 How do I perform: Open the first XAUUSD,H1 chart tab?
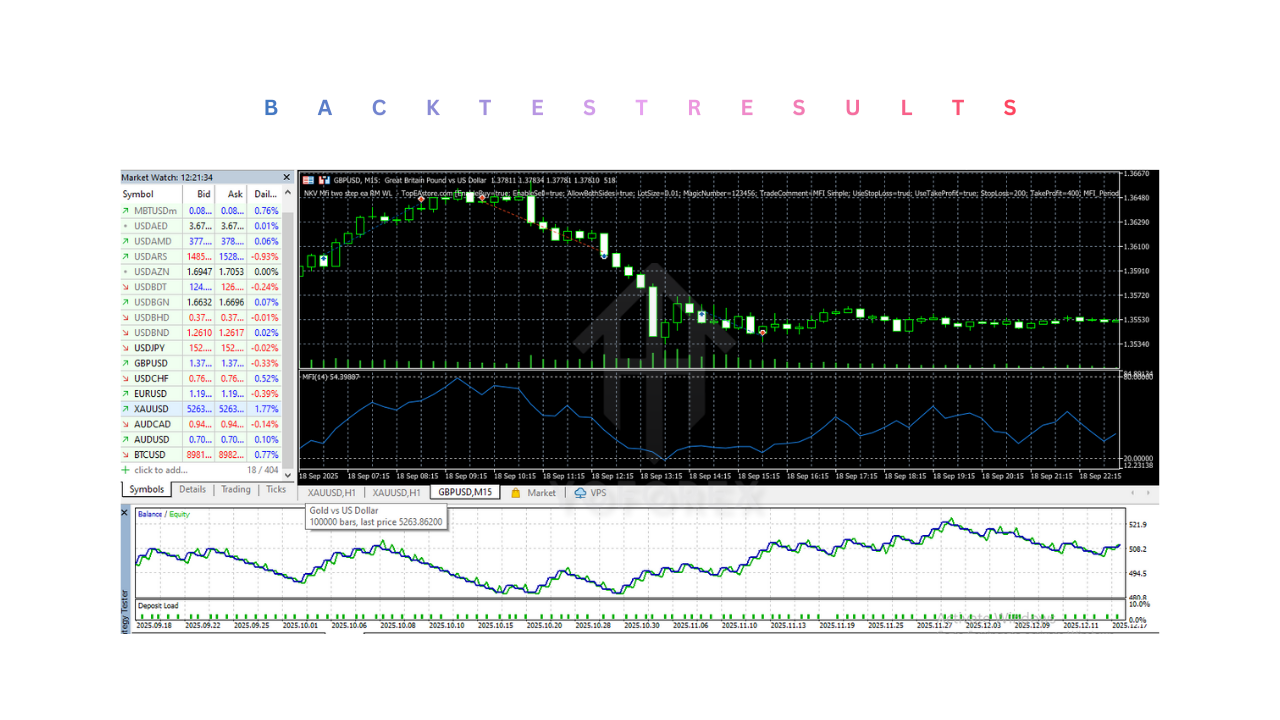332,493
